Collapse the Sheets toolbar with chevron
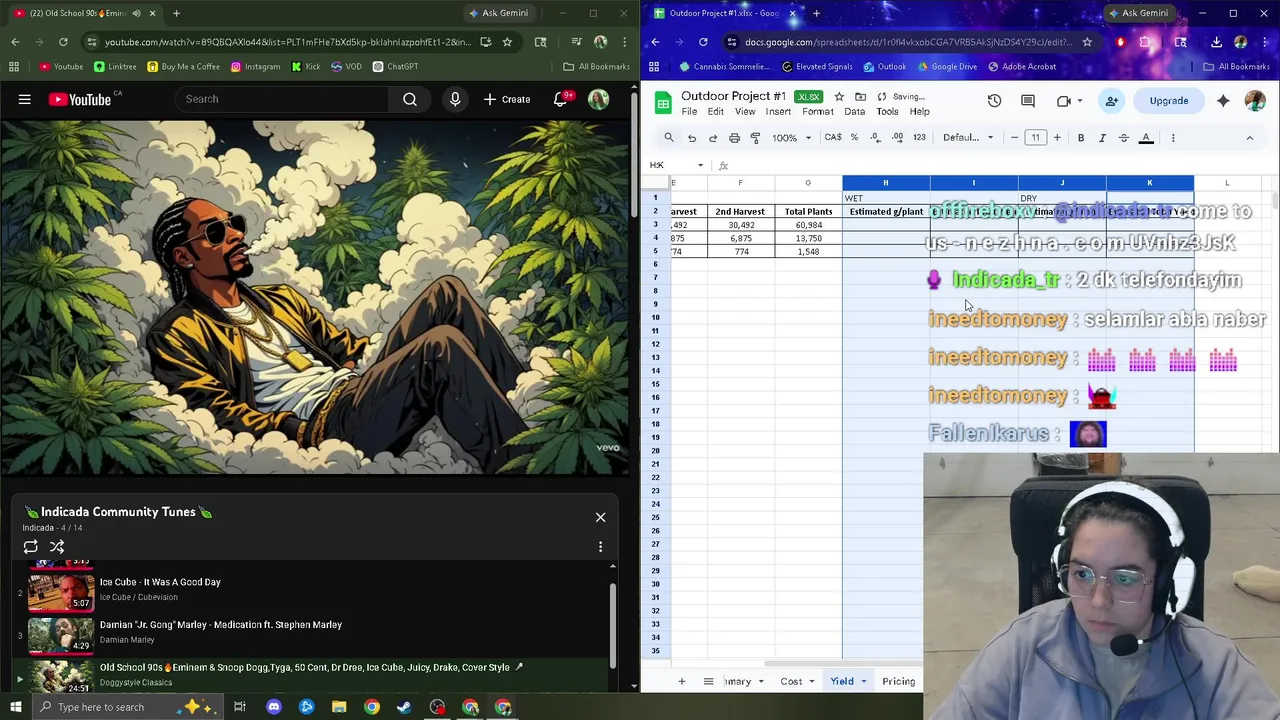This screenshot has height=720, width=1280. pos(1249,138)
